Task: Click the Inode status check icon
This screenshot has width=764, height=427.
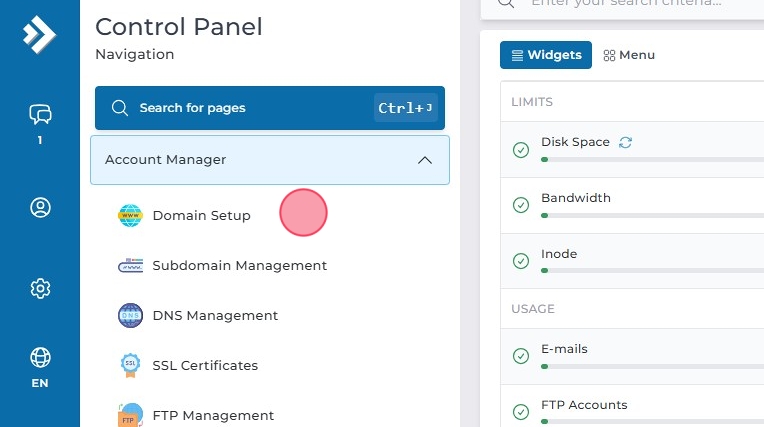Action: [x=521, y=261]
